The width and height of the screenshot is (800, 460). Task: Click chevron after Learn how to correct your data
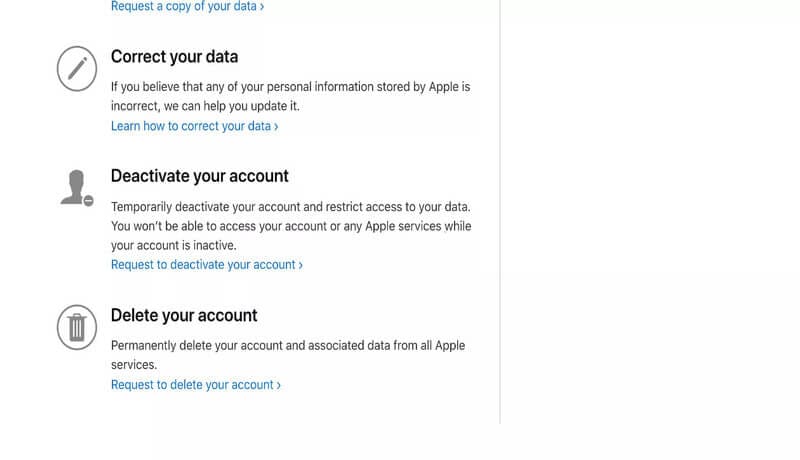point(276,127)
